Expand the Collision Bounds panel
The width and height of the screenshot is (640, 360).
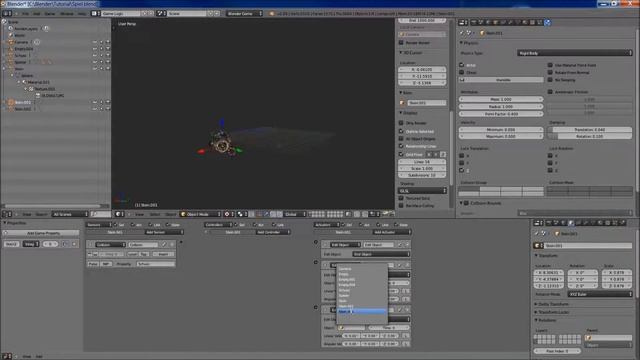coord(461,203)
